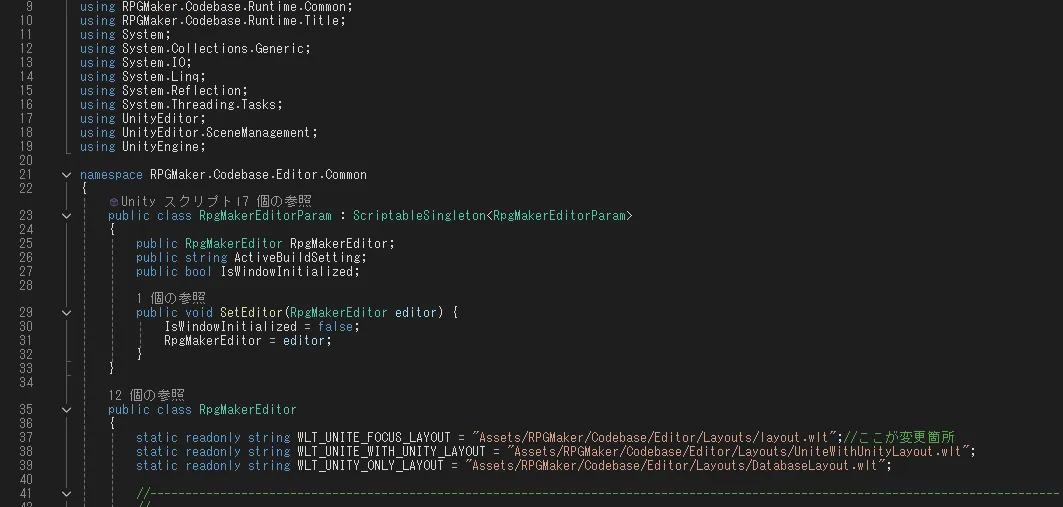Viewport: 1063px width, 507px height.
Task: Collapse the RpgMakerEditor class block
Action: tap(66, 410)
